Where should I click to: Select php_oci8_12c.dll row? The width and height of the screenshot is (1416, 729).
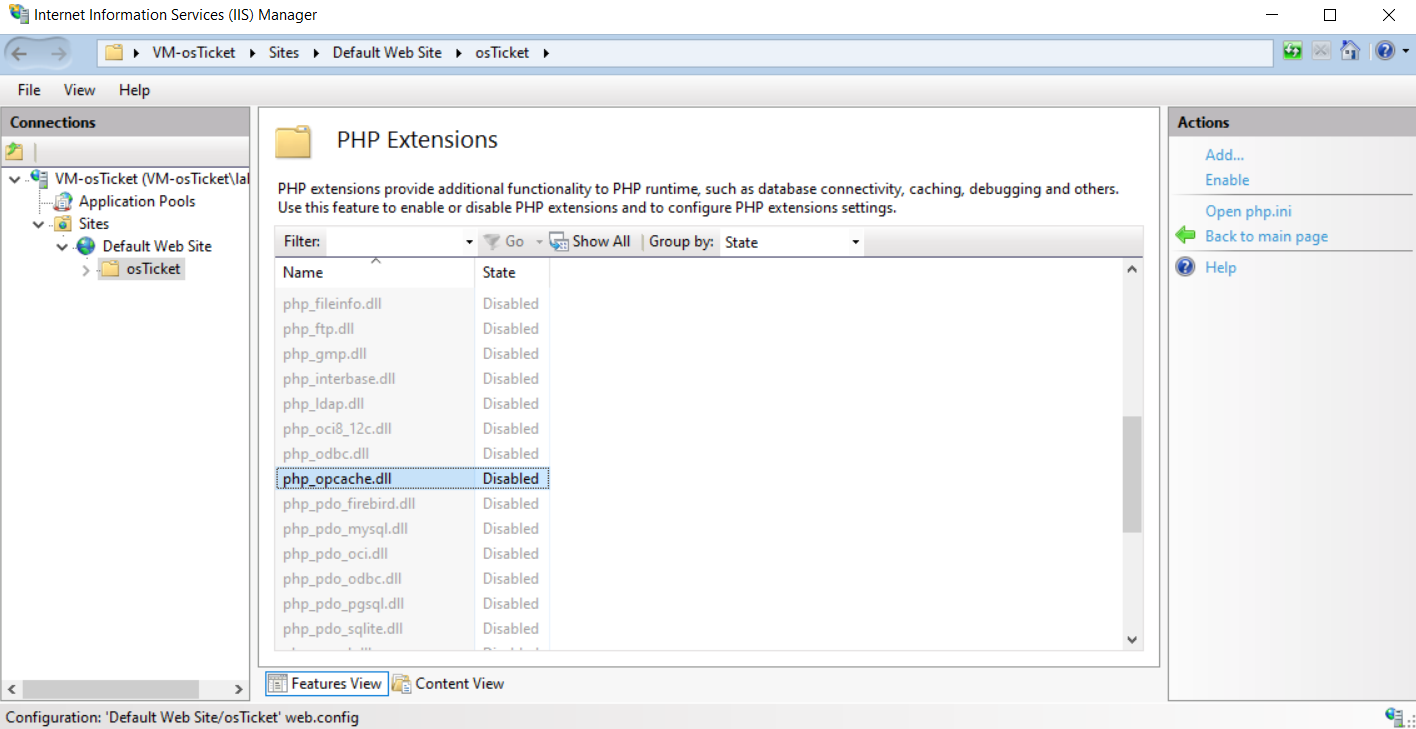[412, 428]
